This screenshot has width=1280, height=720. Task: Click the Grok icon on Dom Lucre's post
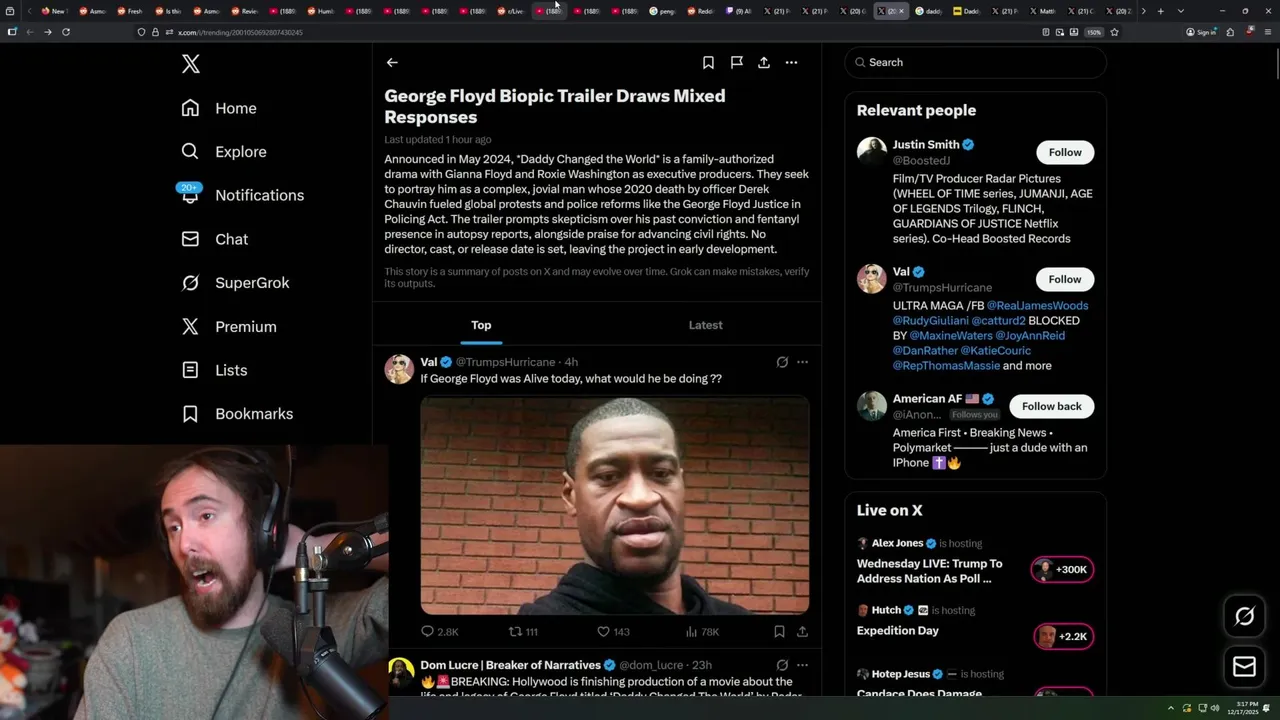point(782,665)
